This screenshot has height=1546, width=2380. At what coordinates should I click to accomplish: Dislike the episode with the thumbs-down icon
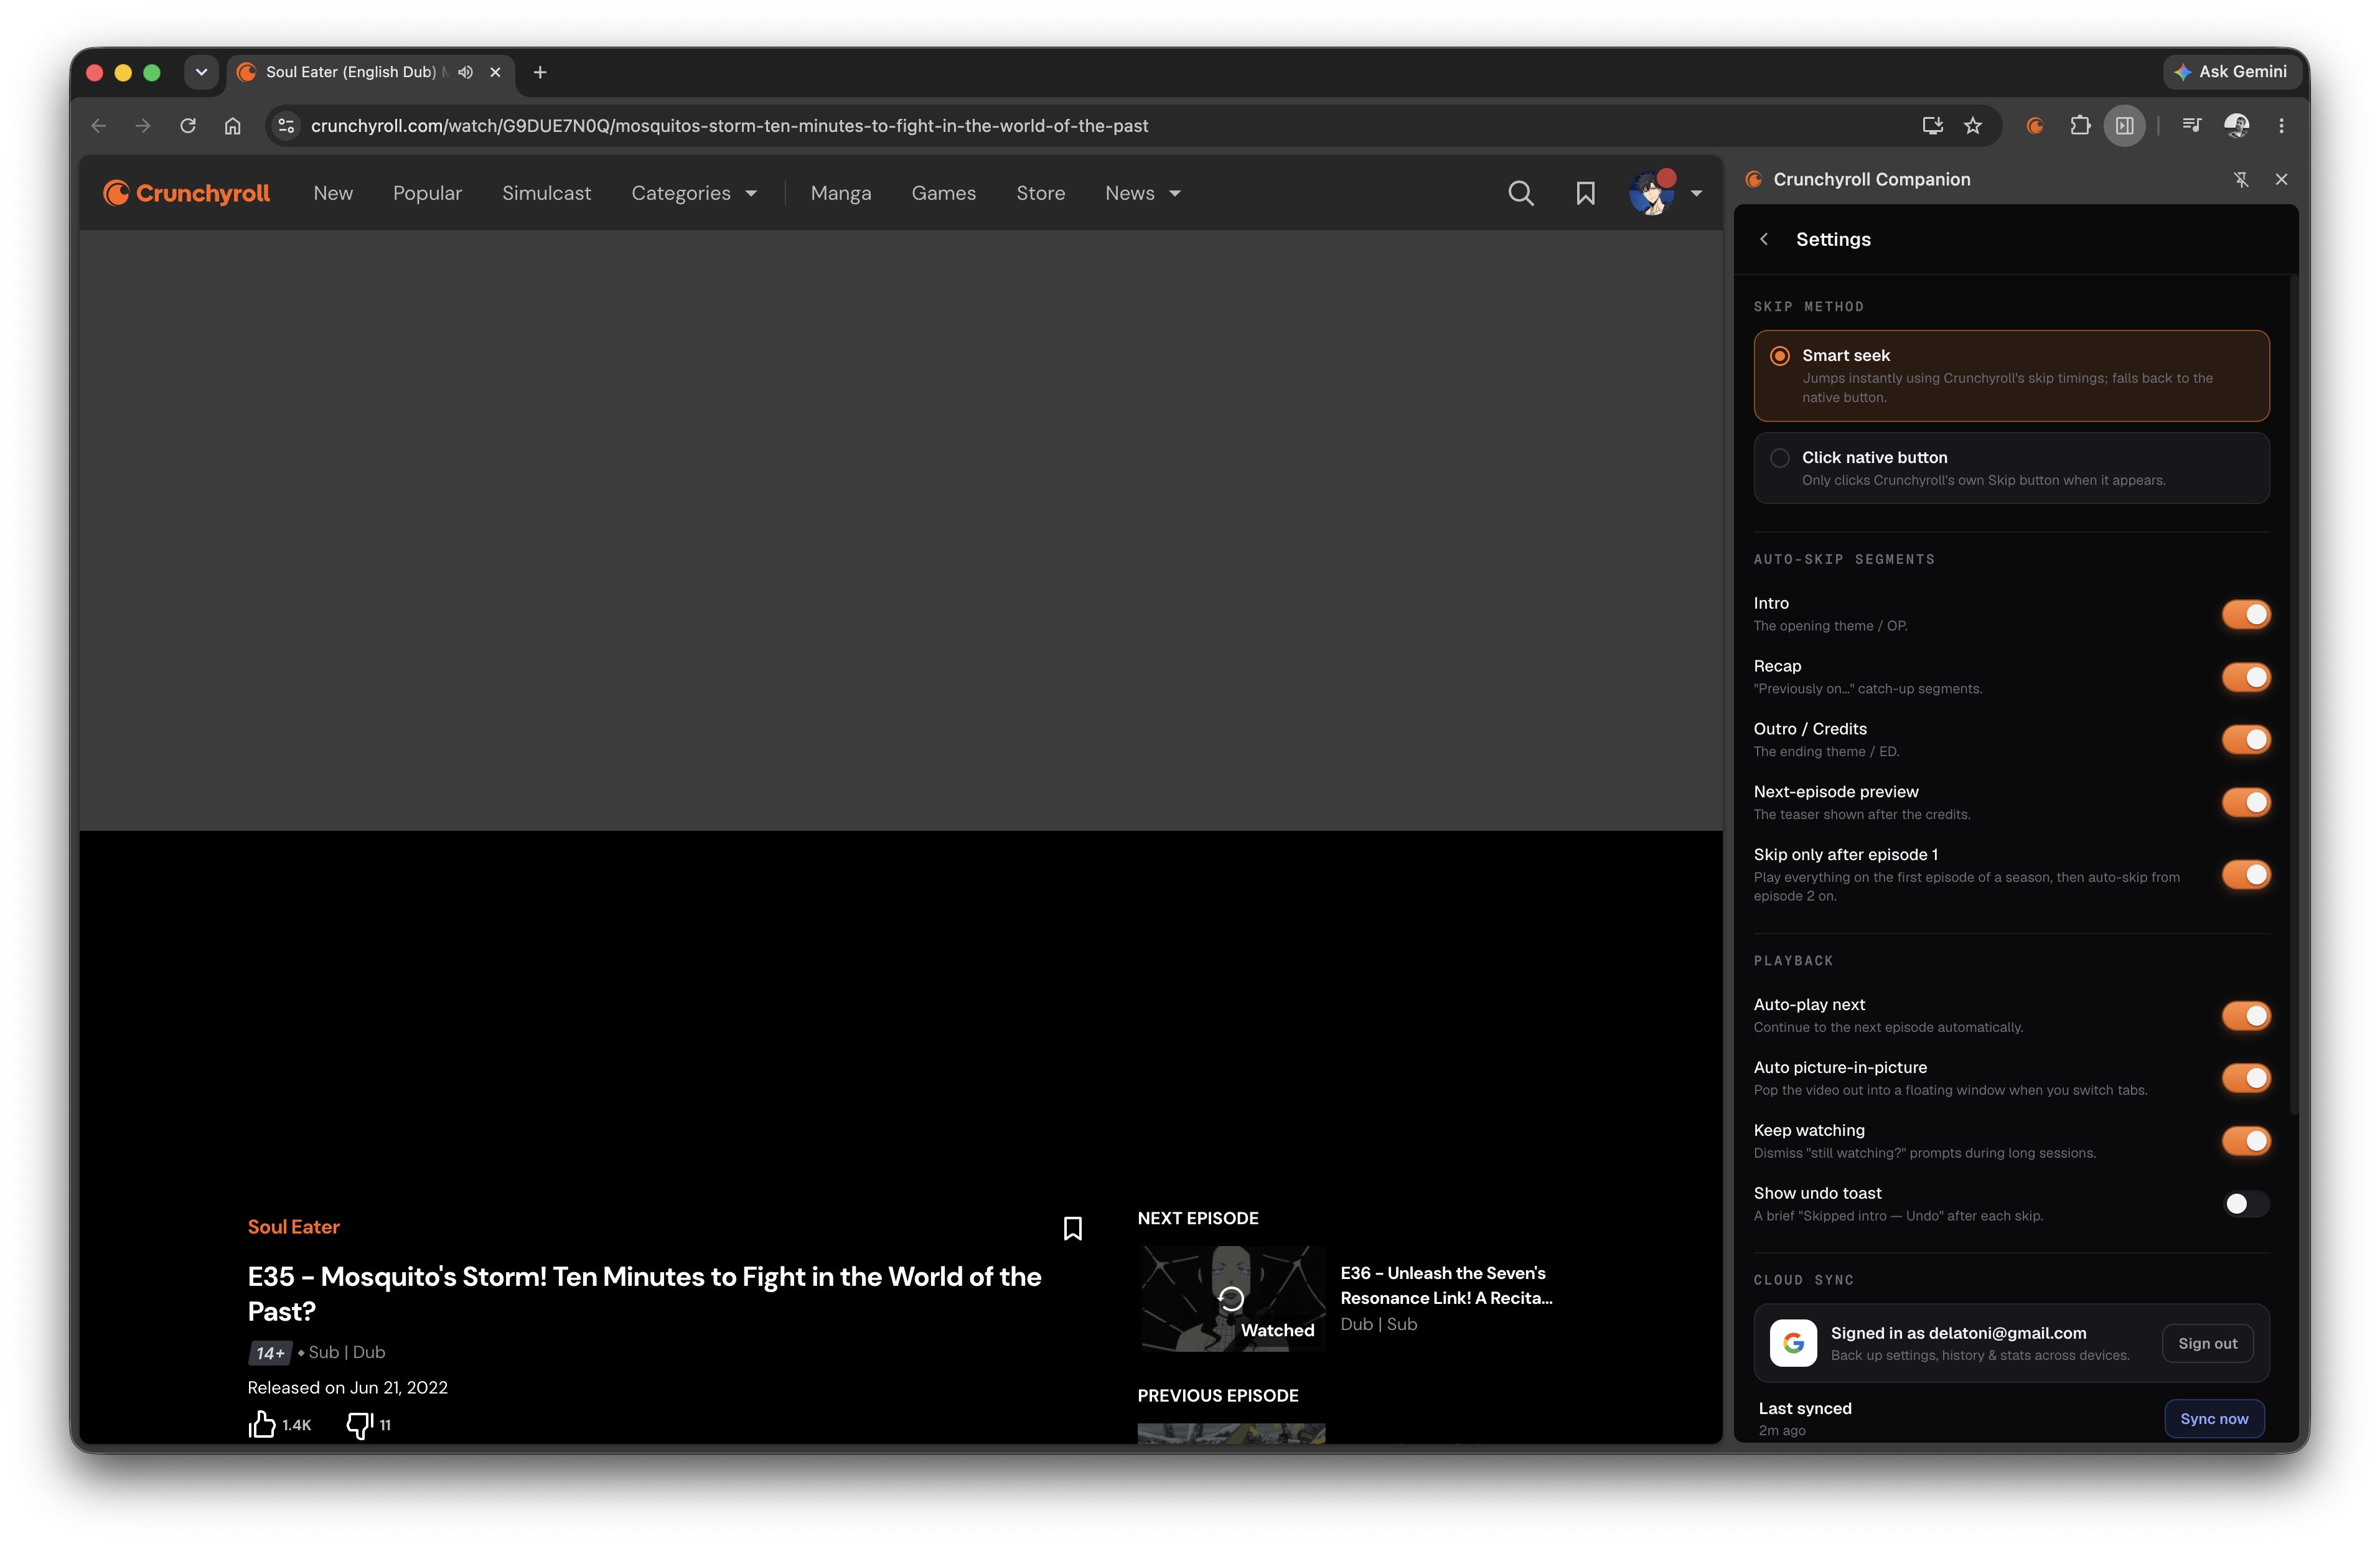[359, 1424]
